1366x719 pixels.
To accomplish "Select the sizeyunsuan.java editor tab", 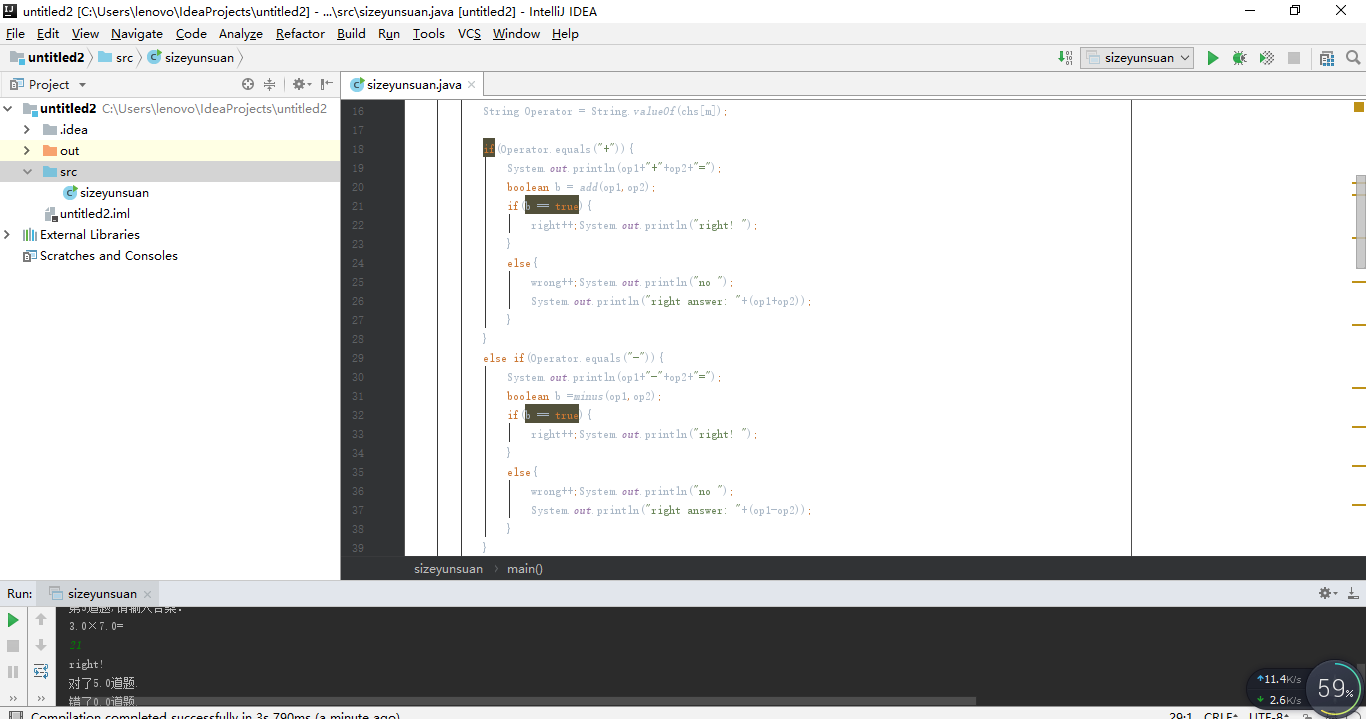I will (414, 85).
